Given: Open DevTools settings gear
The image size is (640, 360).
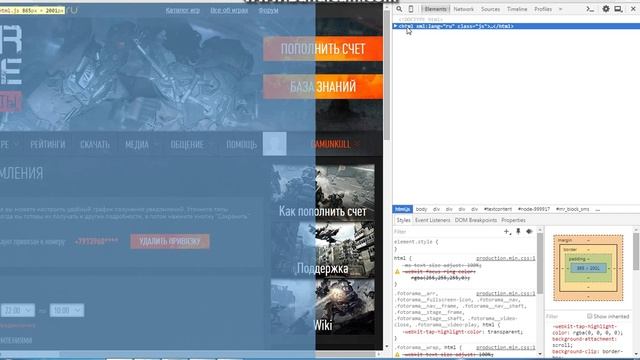Looking at the screenshot, I should pyautogui.click(x=606, y=9).
